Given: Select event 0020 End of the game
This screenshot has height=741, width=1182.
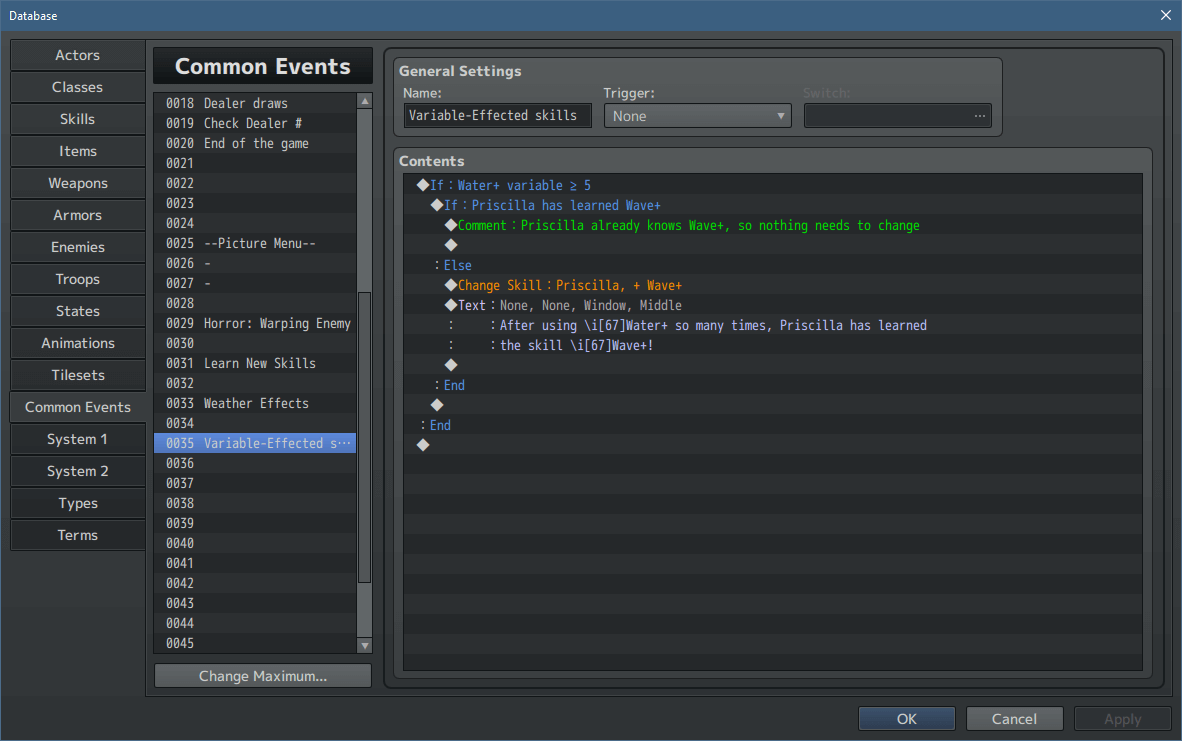Looking at the screenshot, I should (255, 143).
